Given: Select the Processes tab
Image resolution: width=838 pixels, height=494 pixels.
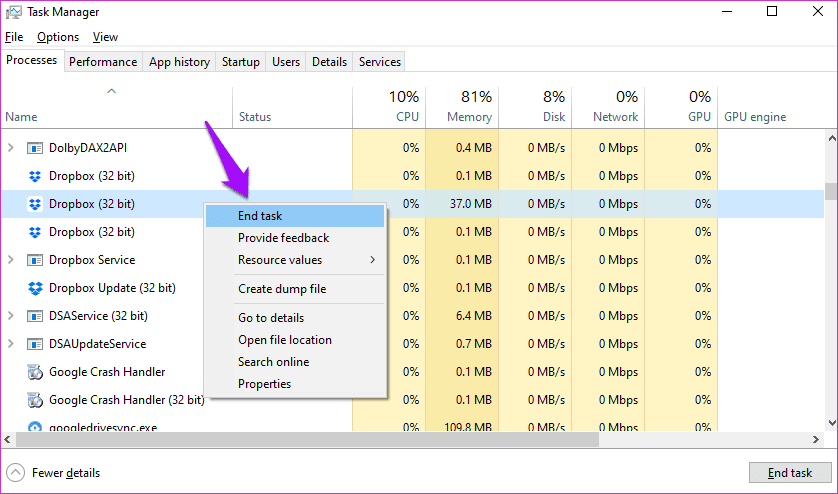Looking at the screenshot, I should [32, 60].
